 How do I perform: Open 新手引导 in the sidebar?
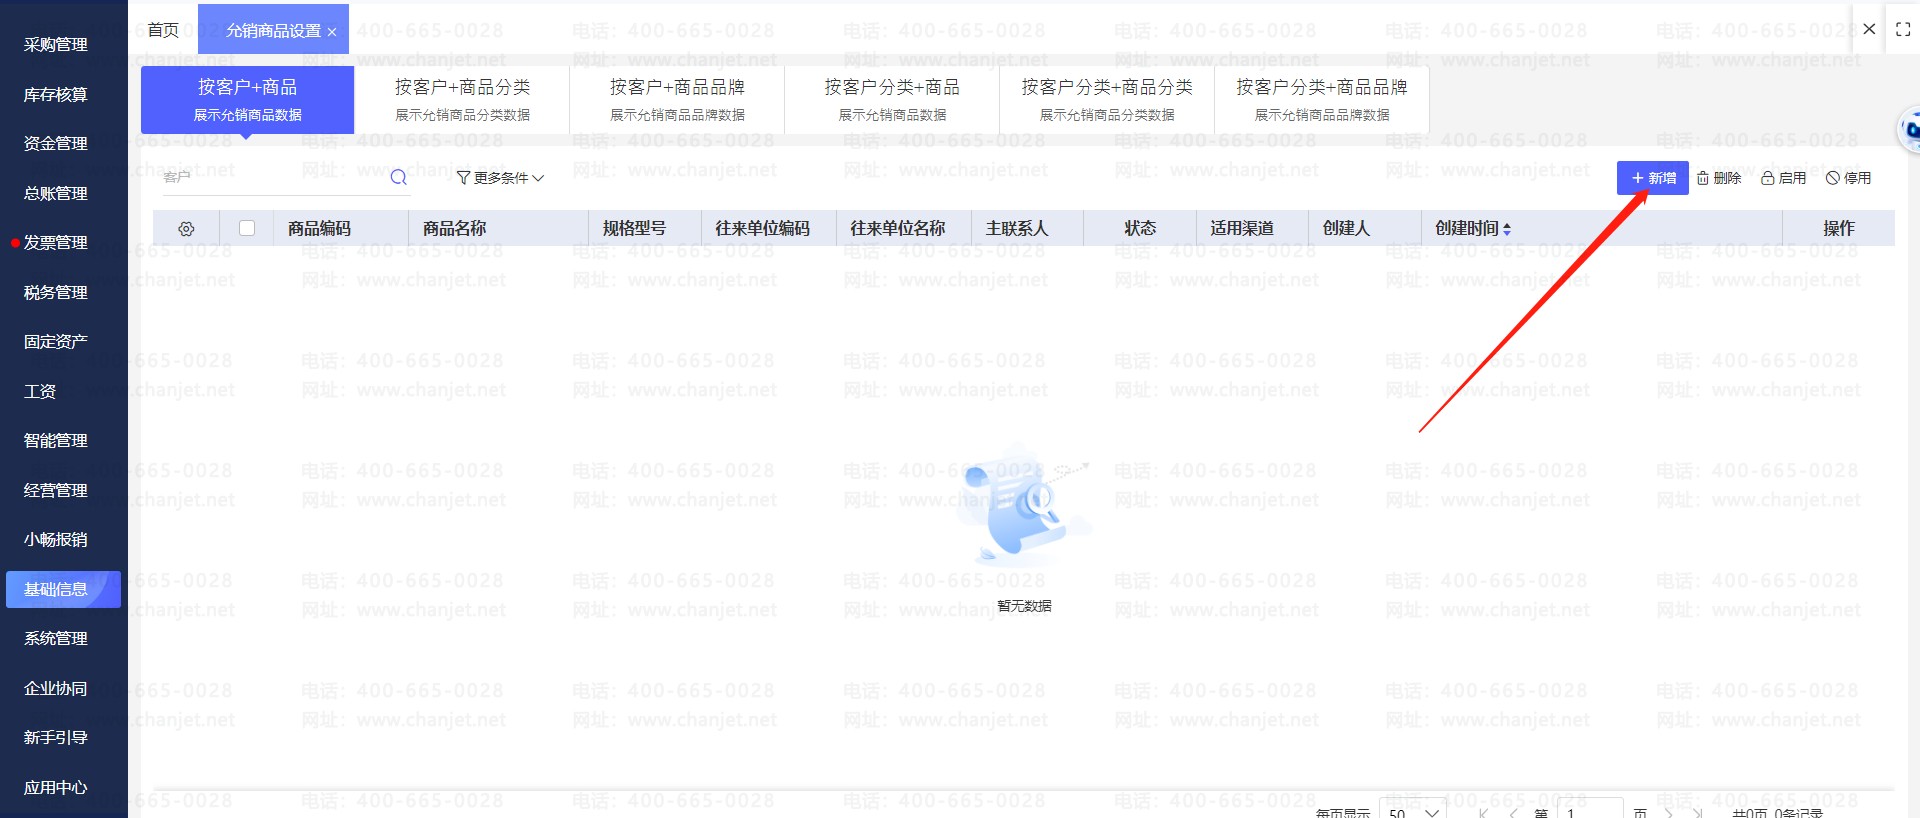click(x=56, y=737)
